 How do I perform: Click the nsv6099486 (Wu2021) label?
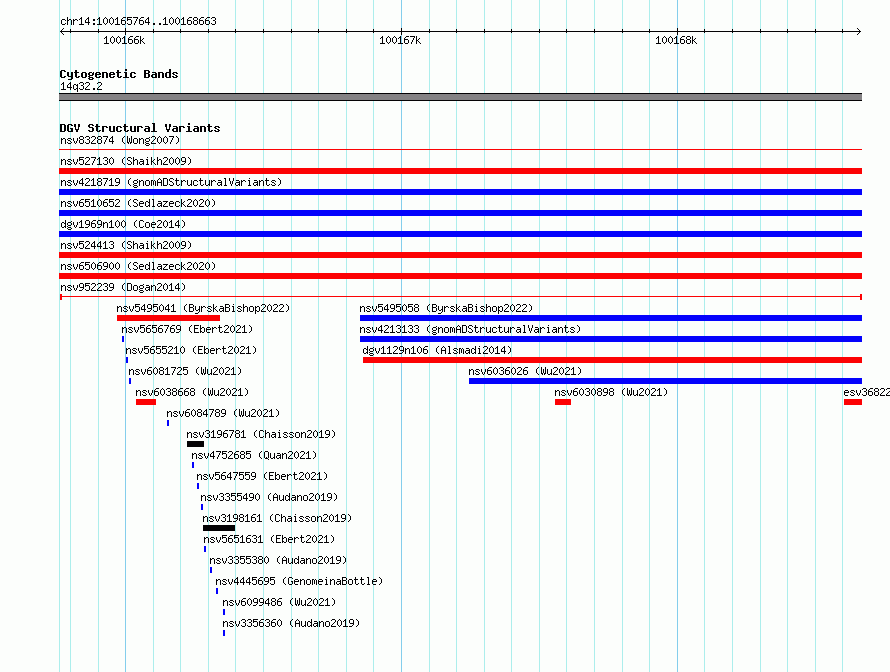(279, 602)
